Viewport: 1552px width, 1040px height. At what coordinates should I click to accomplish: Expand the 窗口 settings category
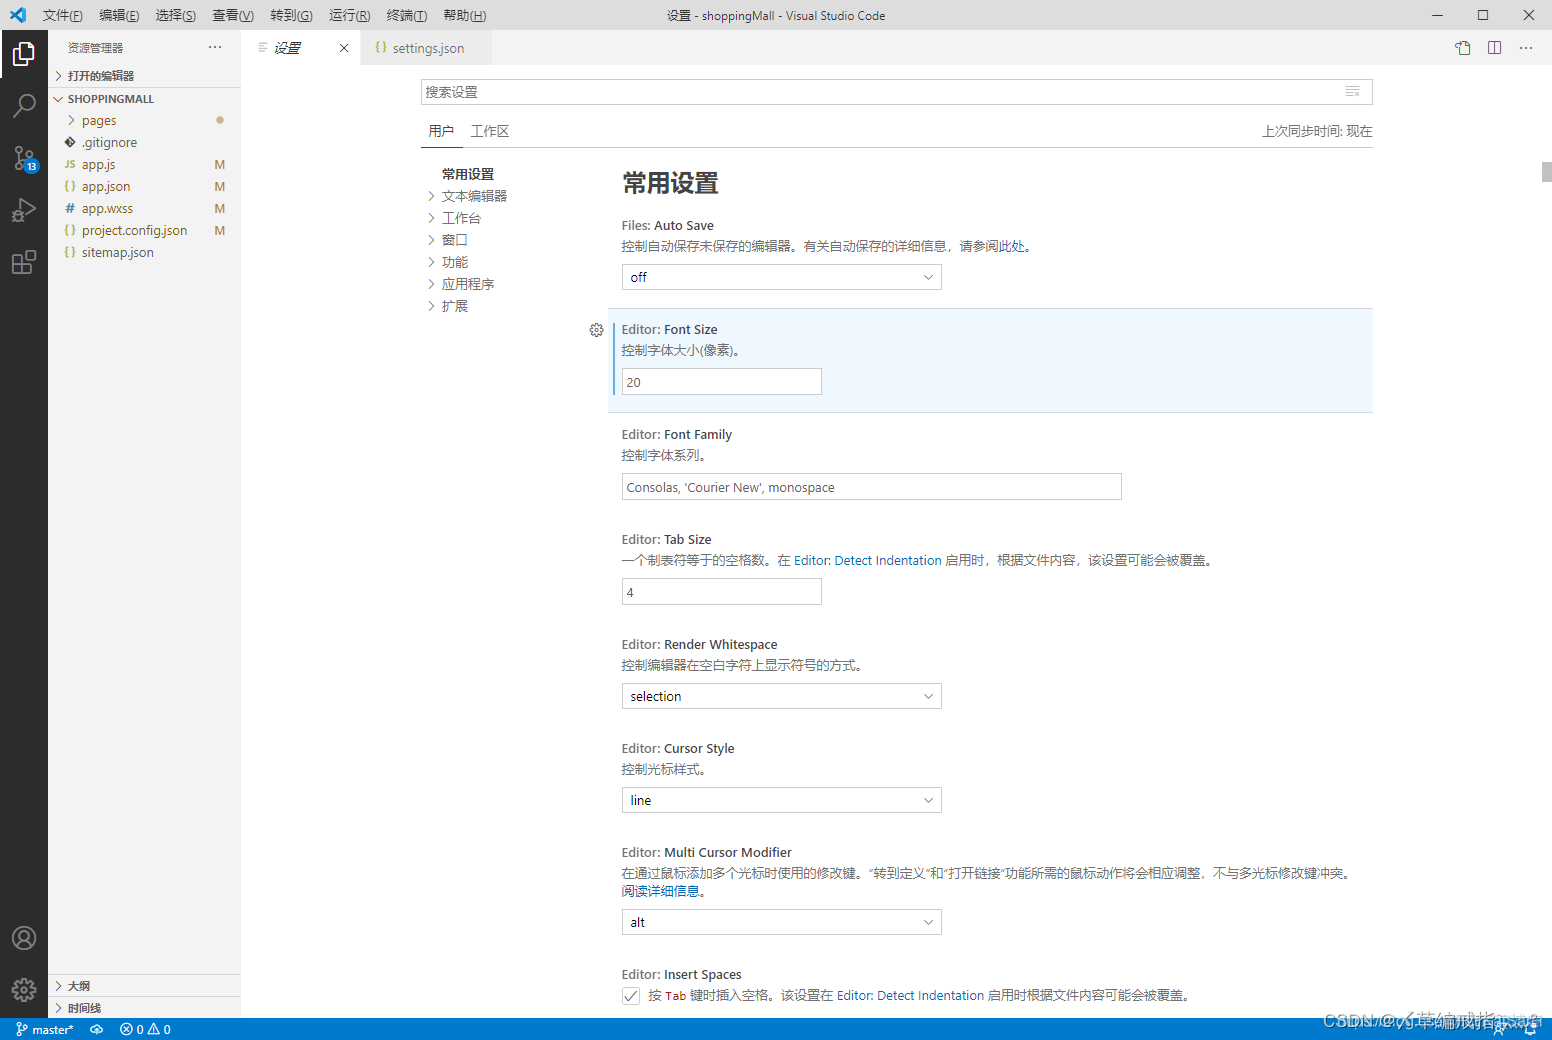448,240
